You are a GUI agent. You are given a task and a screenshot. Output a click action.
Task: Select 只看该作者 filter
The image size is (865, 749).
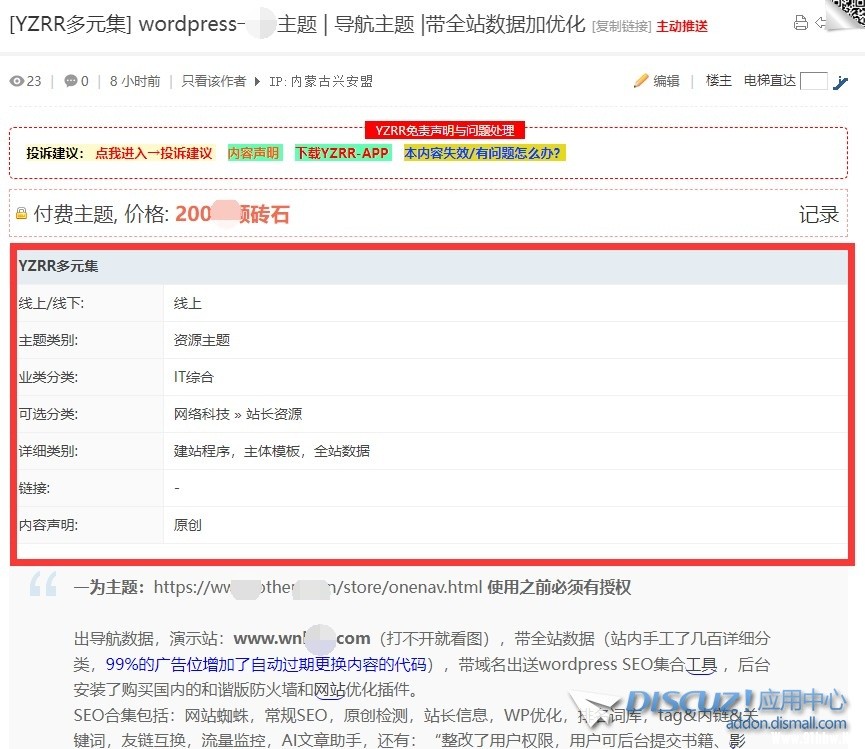pos(213,81)
